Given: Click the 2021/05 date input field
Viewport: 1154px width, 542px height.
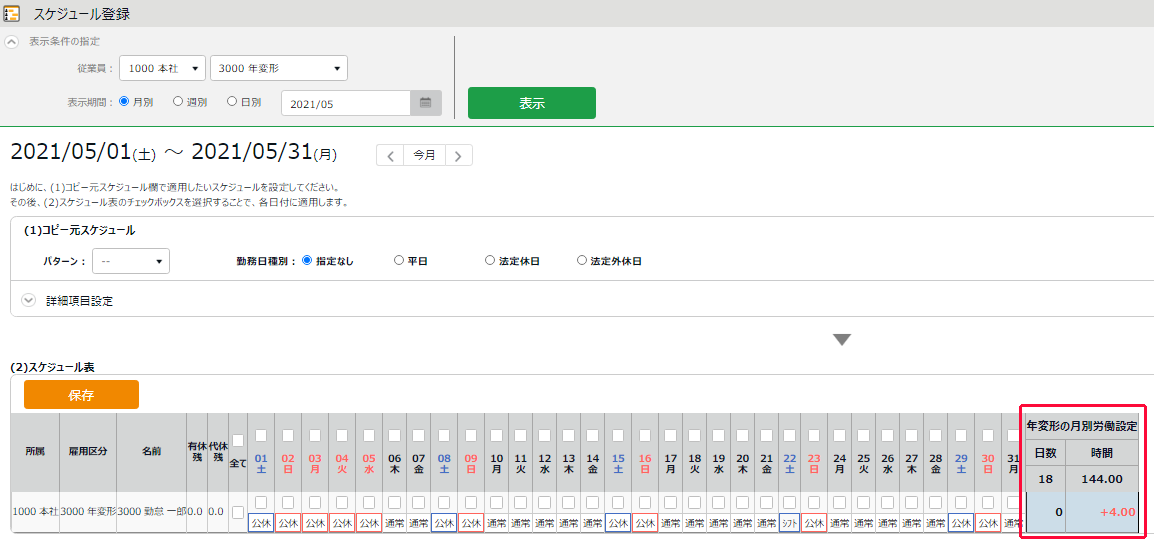Looking at the screenshot, I should coord(346,103).
